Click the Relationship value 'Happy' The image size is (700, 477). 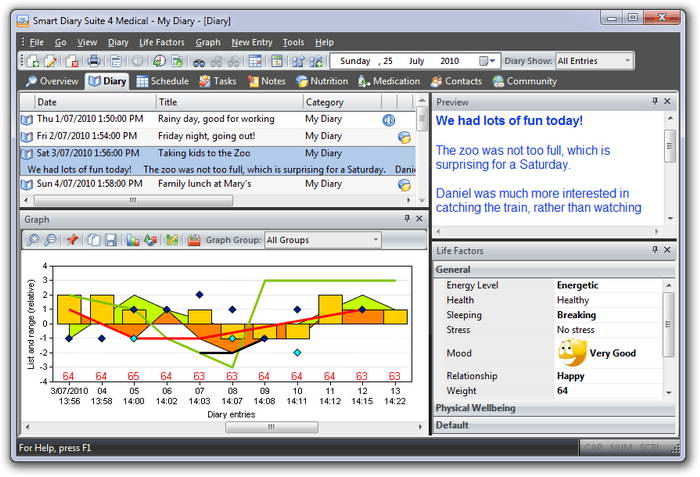[571, 376]
